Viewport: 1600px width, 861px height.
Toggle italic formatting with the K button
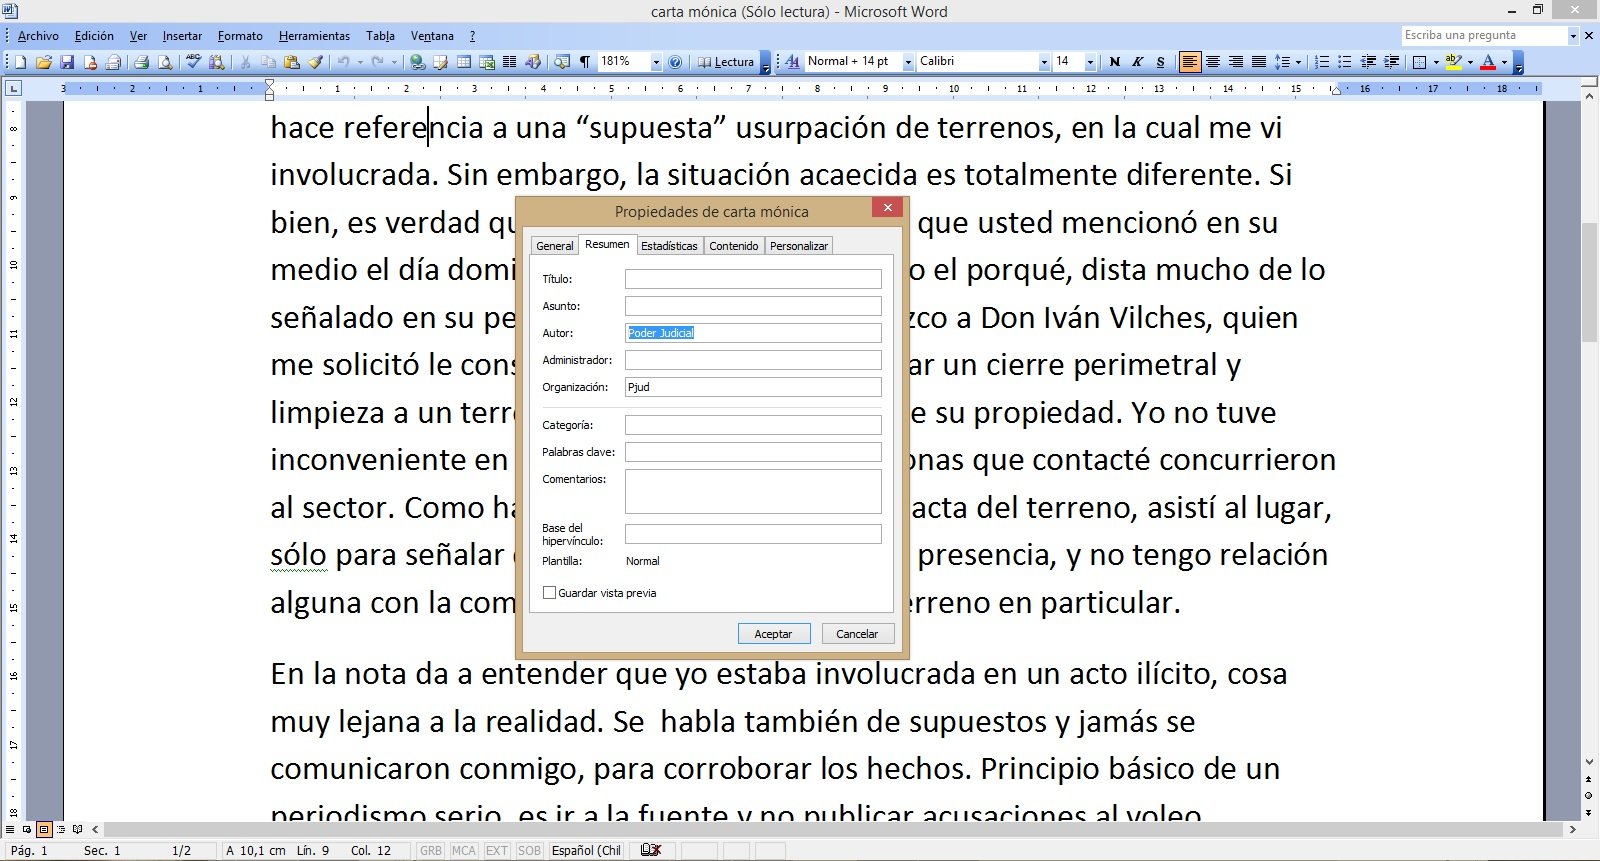[1138, 62]
